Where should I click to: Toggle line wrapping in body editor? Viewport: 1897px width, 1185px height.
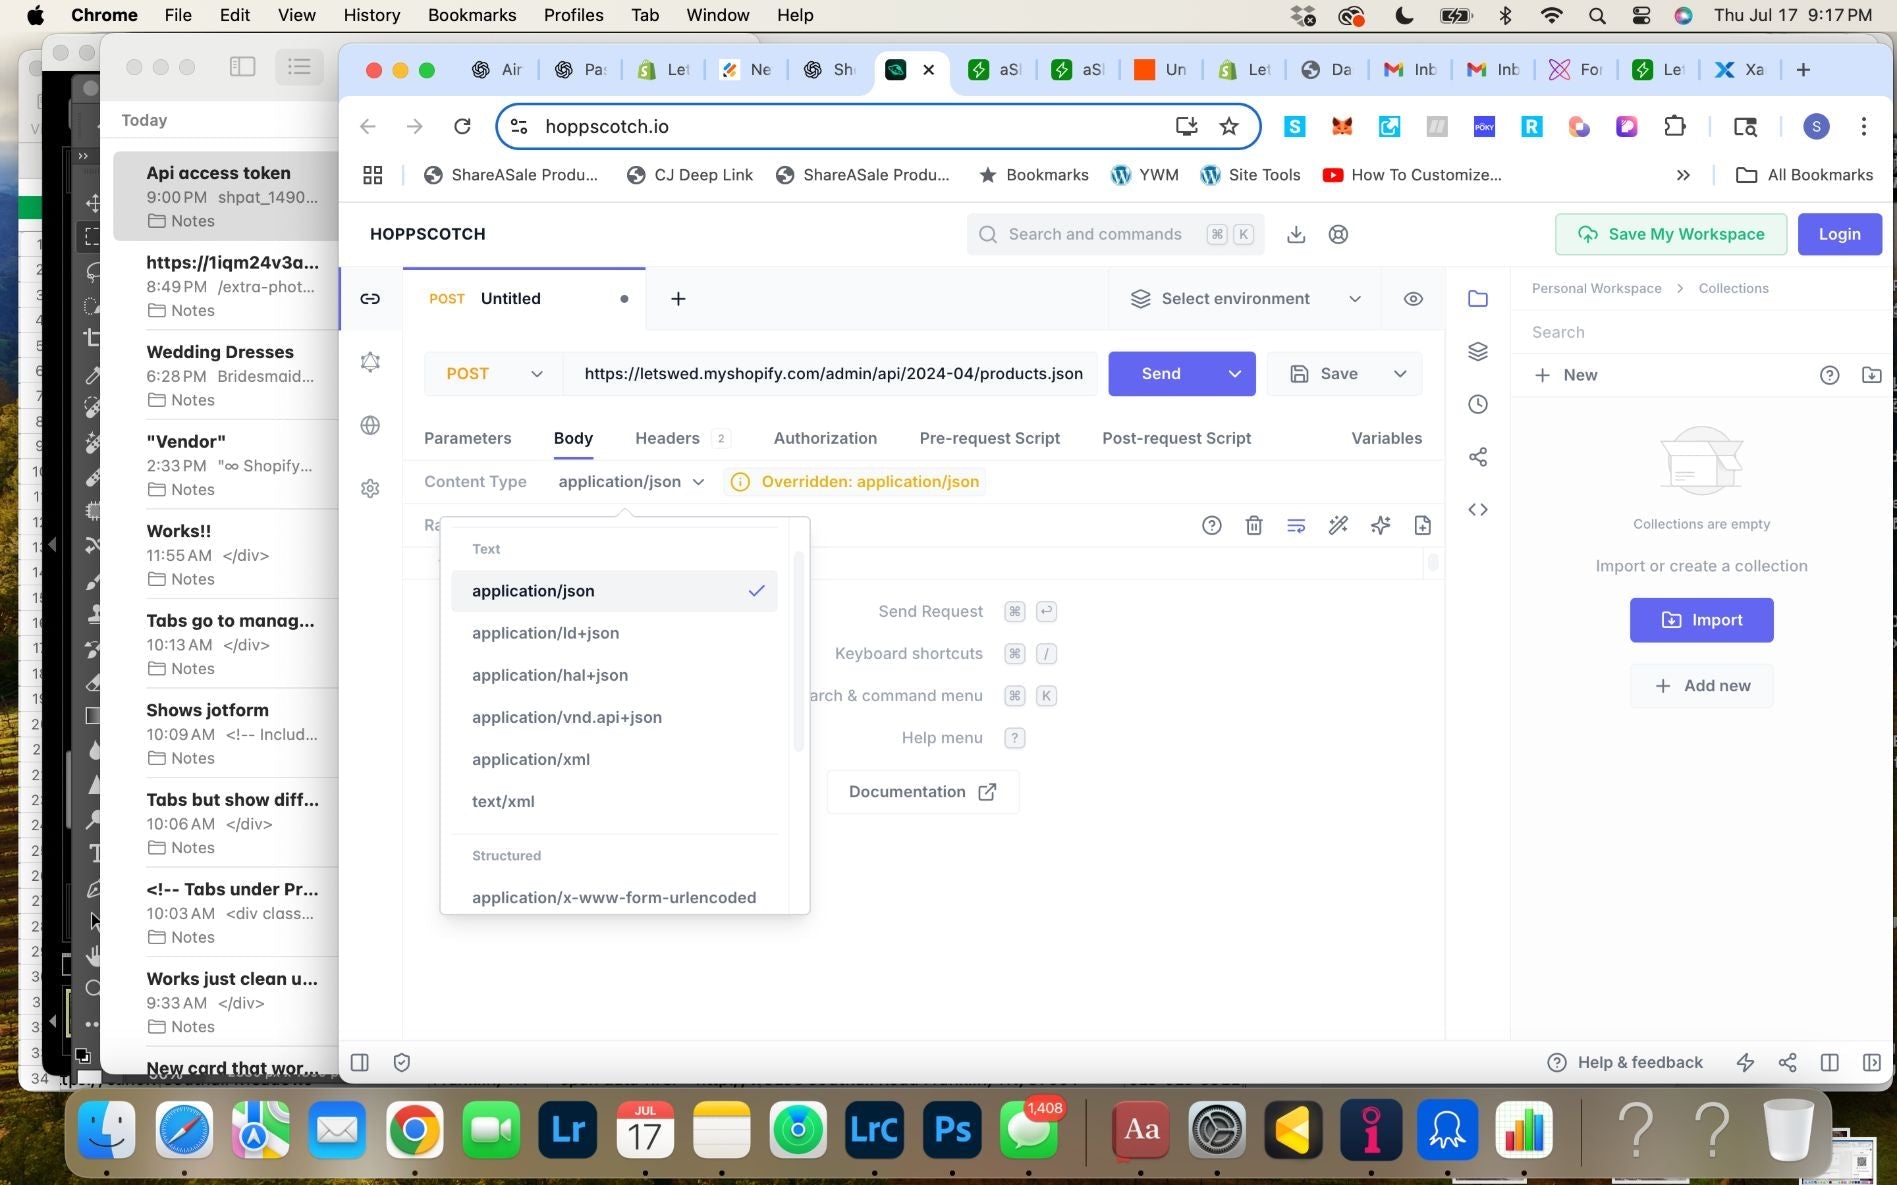coord(1296,526)
